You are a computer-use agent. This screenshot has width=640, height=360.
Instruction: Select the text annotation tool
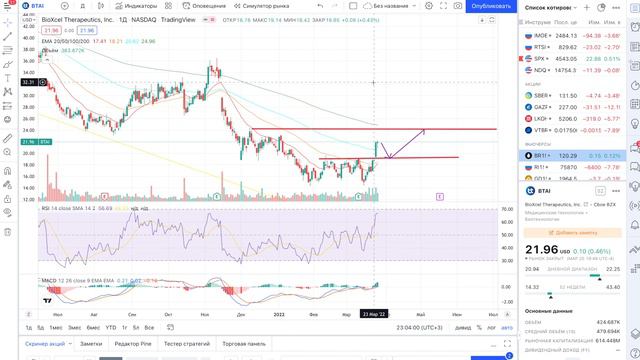click(7, 78)
